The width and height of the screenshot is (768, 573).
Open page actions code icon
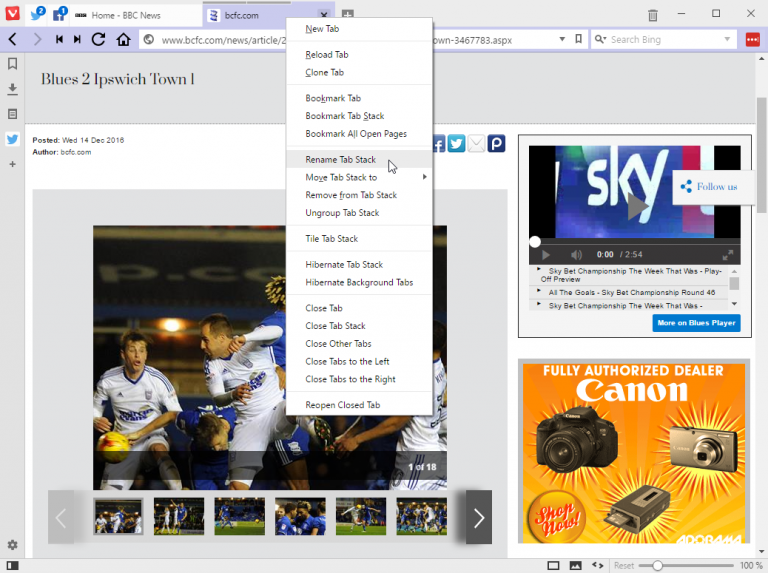point(598,566)
